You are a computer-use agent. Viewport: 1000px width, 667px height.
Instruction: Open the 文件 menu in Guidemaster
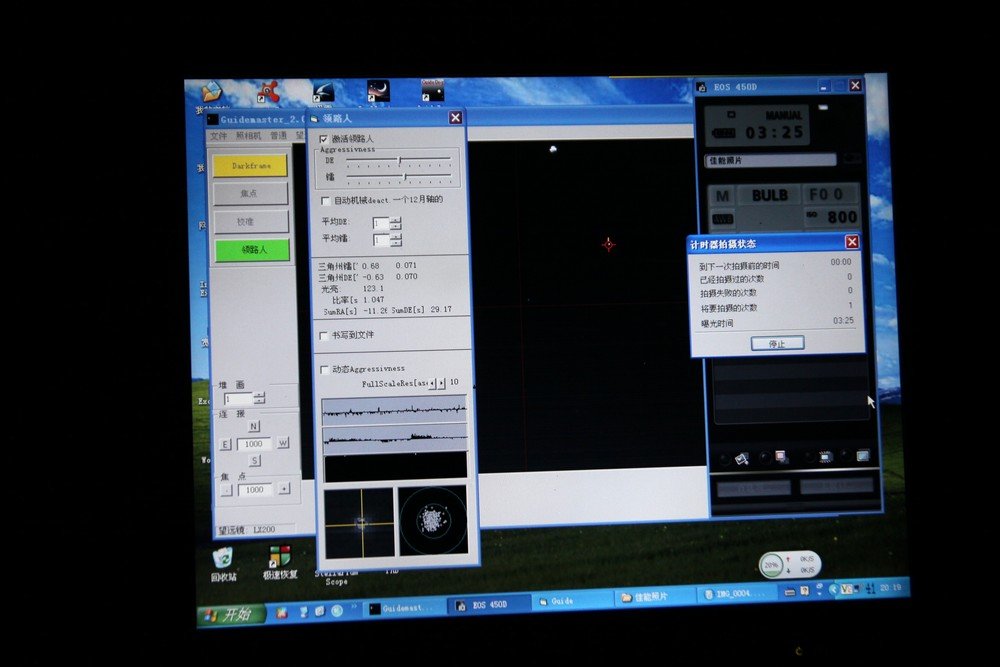(218, 136)
